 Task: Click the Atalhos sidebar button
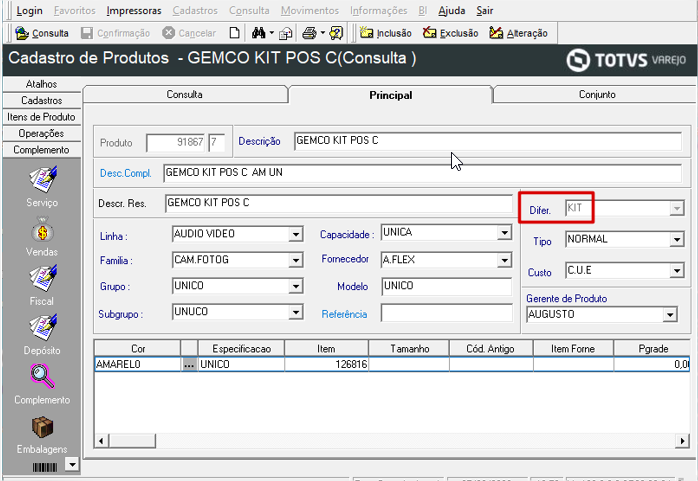point(41,84)
